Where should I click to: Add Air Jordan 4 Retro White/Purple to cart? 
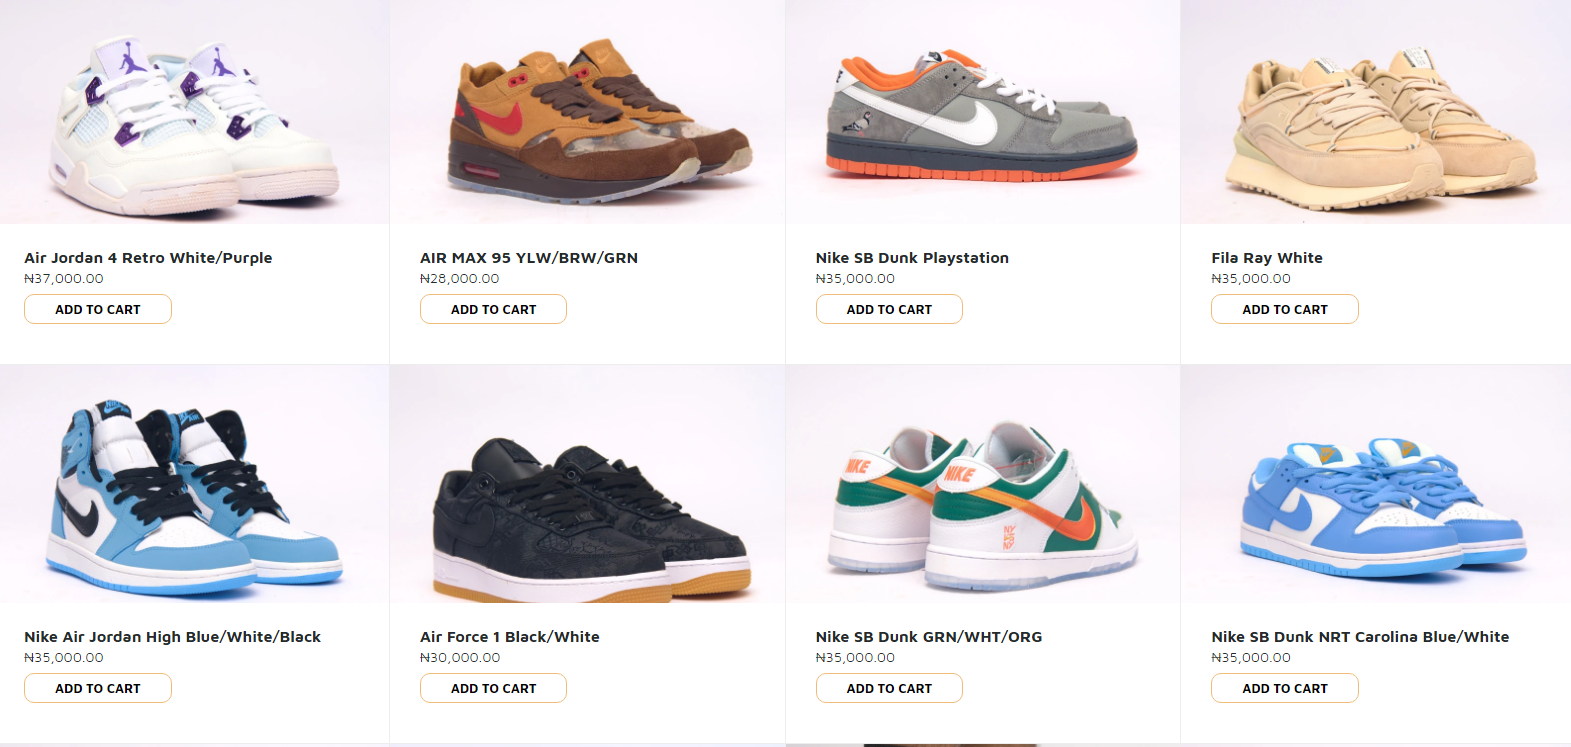click(98, 309)
